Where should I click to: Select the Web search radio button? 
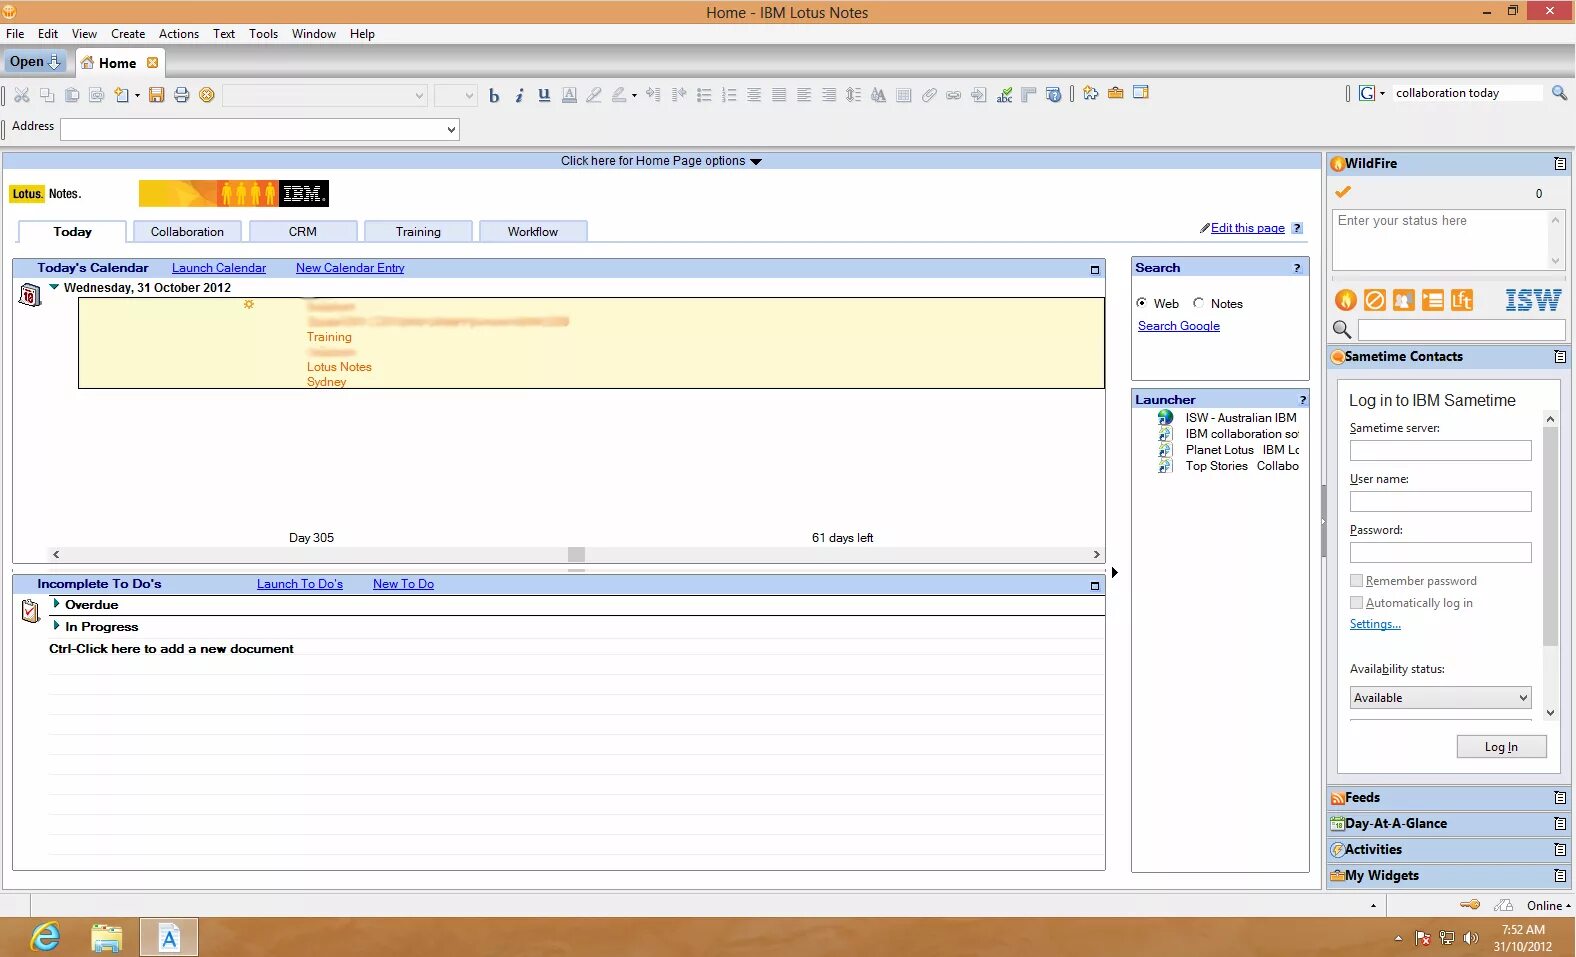click(1141, 303)
